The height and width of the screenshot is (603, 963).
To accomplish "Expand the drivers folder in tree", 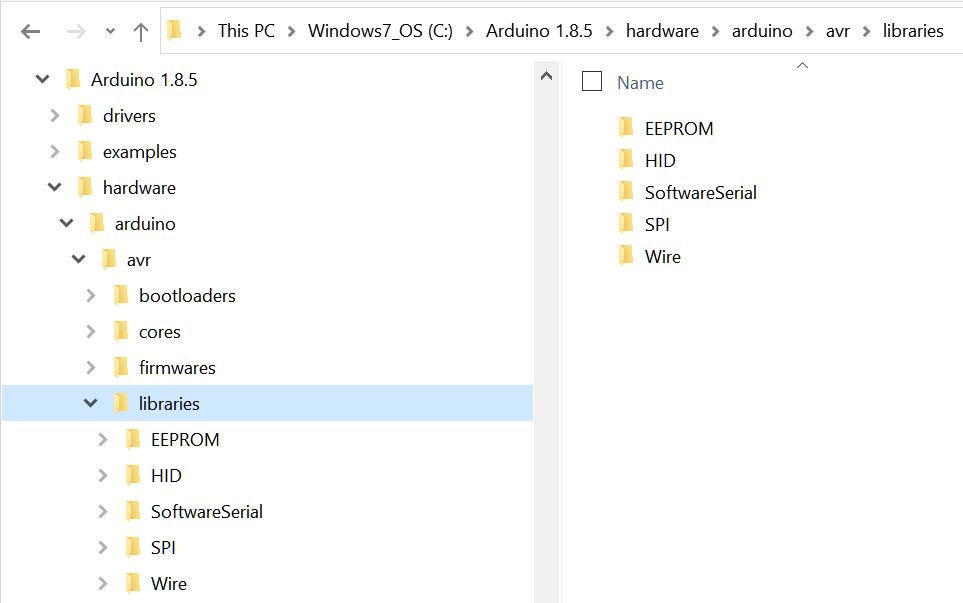I will coord(55,116).
